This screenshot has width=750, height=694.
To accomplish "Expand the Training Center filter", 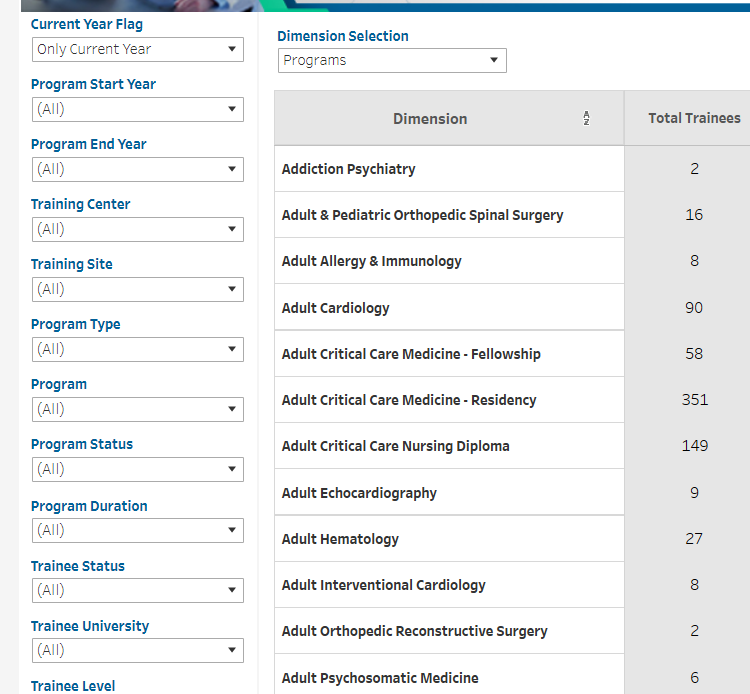I will 137,229.
